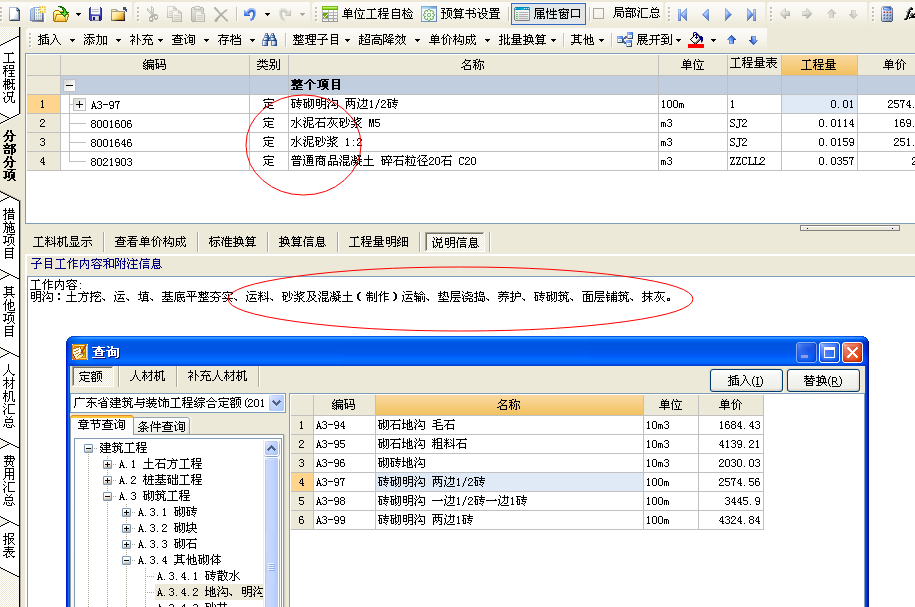
Task: Switch to 查看单价构成 tab
Action: [150, 242]
